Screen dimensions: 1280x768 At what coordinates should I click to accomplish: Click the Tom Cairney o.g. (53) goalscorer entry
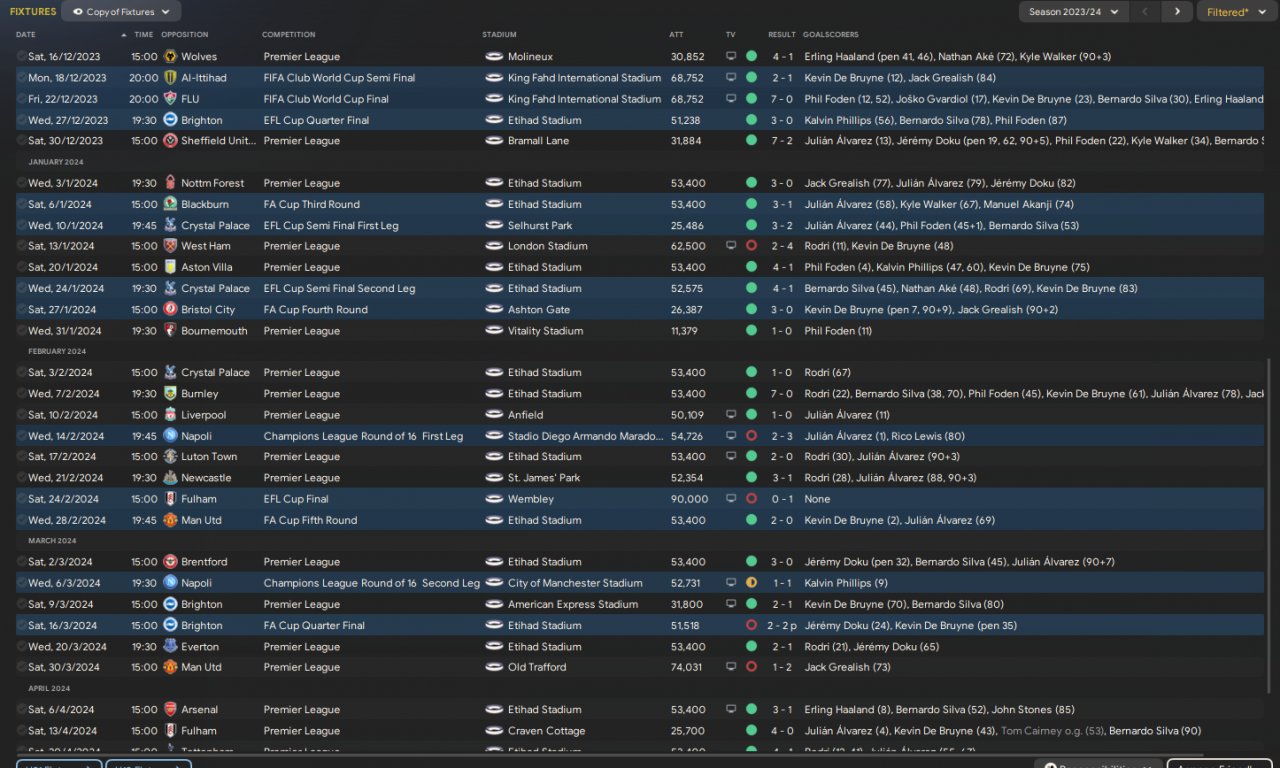coord(1052,731)
